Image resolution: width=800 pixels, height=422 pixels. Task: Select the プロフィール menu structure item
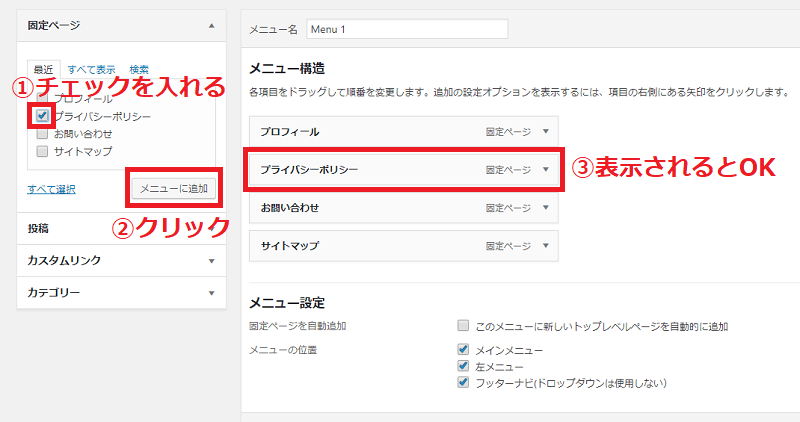(x=404, y=132)
